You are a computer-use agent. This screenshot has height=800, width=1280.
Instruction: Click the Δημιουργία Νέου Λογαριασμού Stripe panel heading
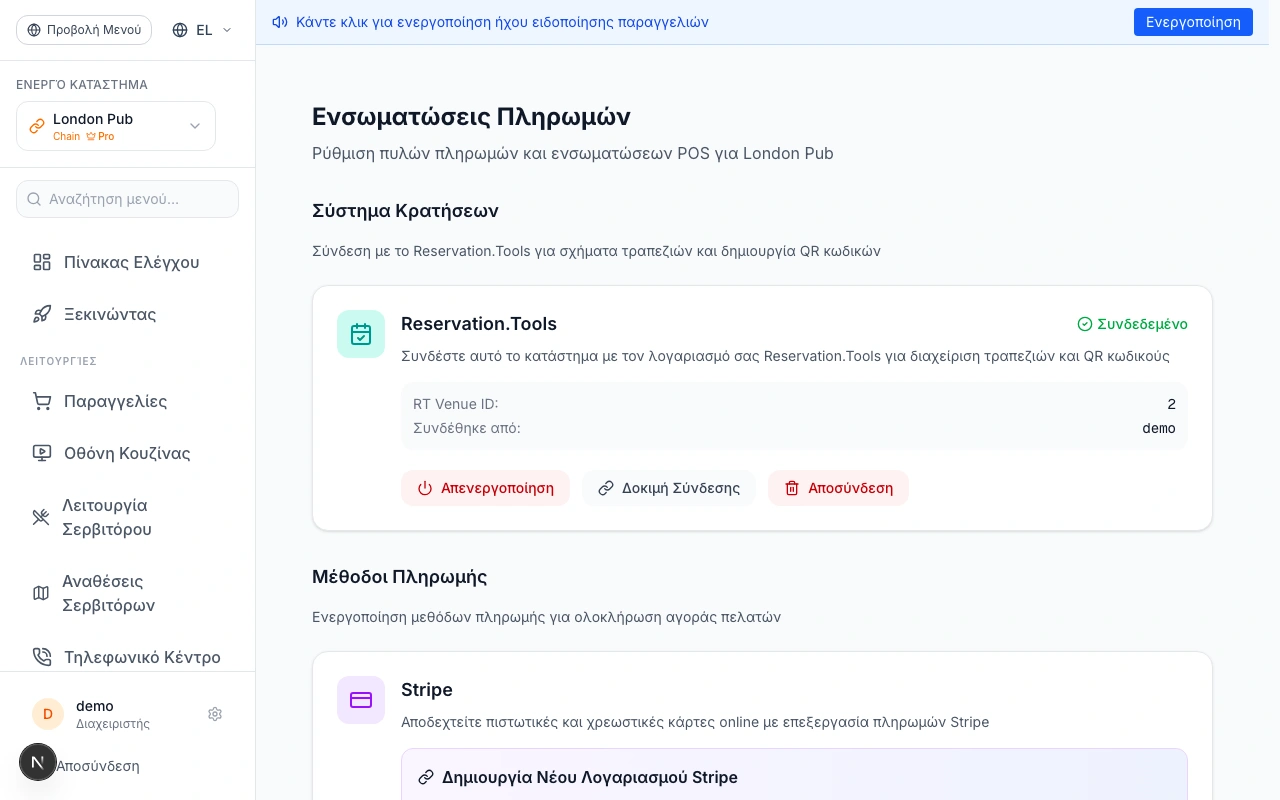tap(590, 777)
